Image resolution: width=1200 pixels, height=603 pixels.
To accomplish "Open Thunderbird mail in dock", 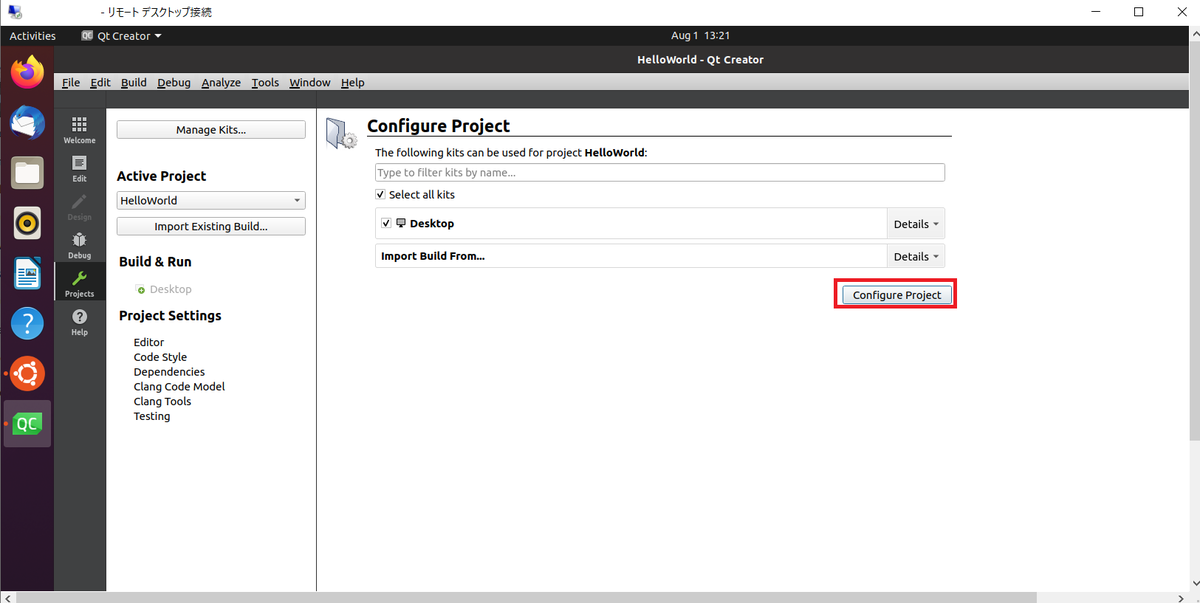I will (28, 122).
